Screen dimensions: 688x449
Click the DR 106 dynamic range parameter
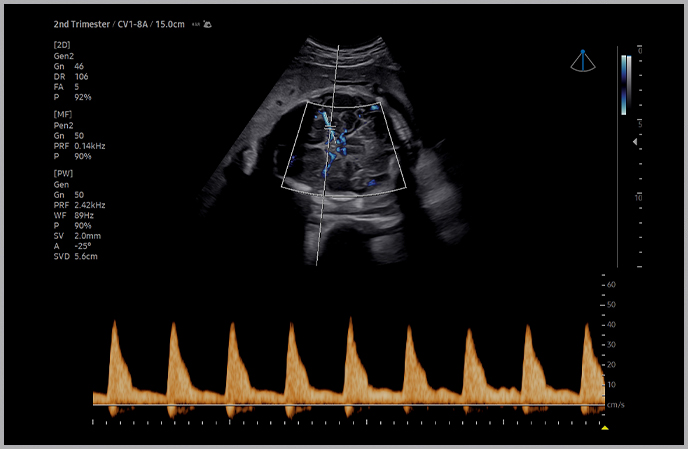71,76
